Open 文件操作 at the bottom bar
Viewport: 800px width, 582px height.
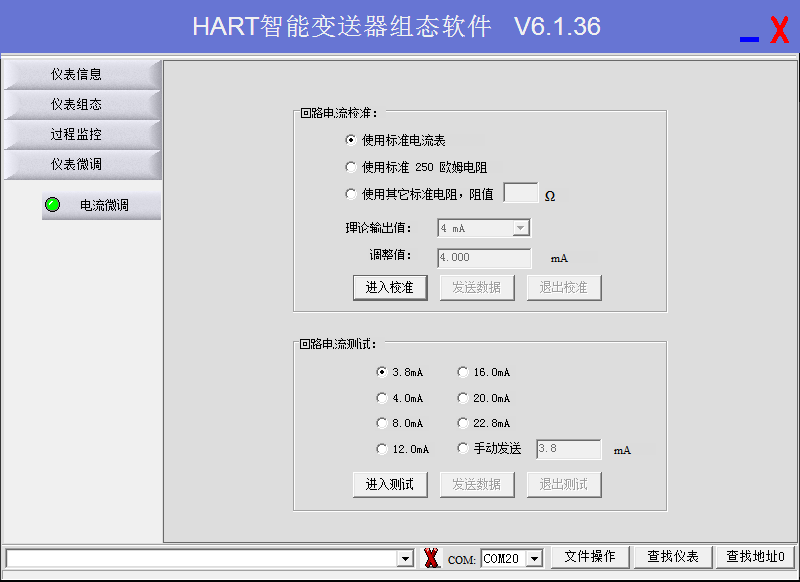[x=590, y=557]
